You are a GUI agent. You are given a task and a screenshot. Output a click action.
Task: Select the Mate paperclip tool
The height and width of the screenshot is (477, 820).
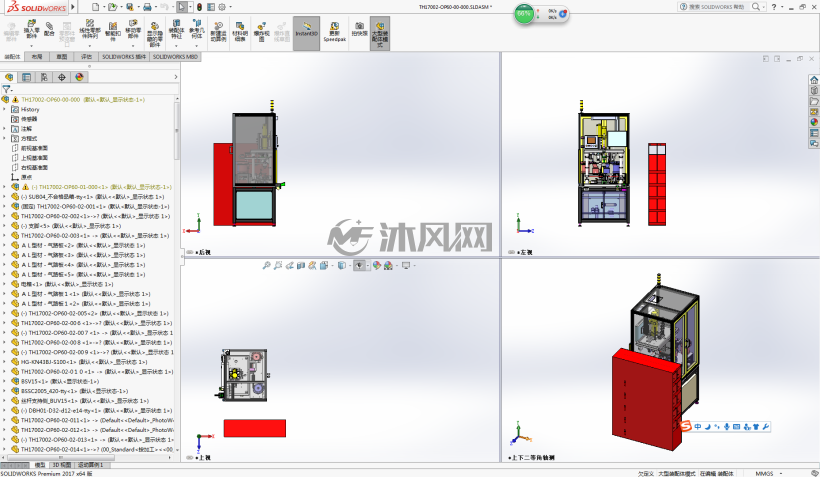(49, 29)
